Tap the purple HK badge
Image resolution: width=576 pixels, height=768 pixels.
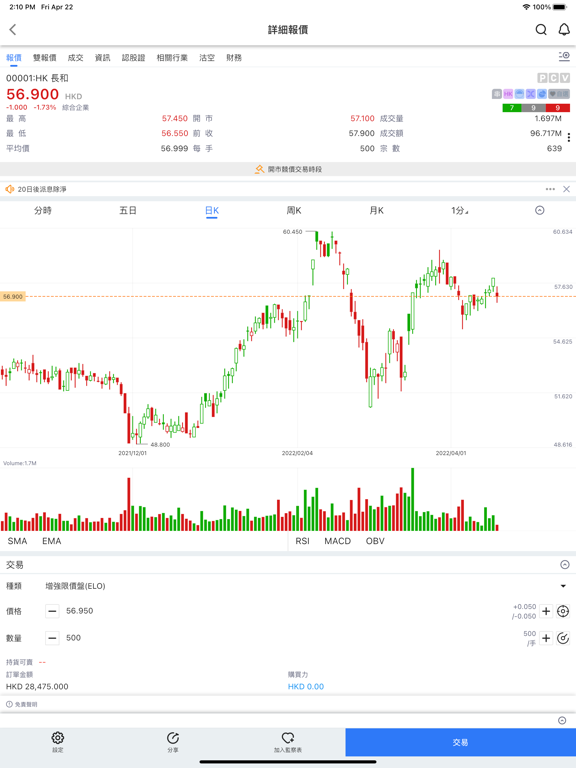(x=508, y=94)
